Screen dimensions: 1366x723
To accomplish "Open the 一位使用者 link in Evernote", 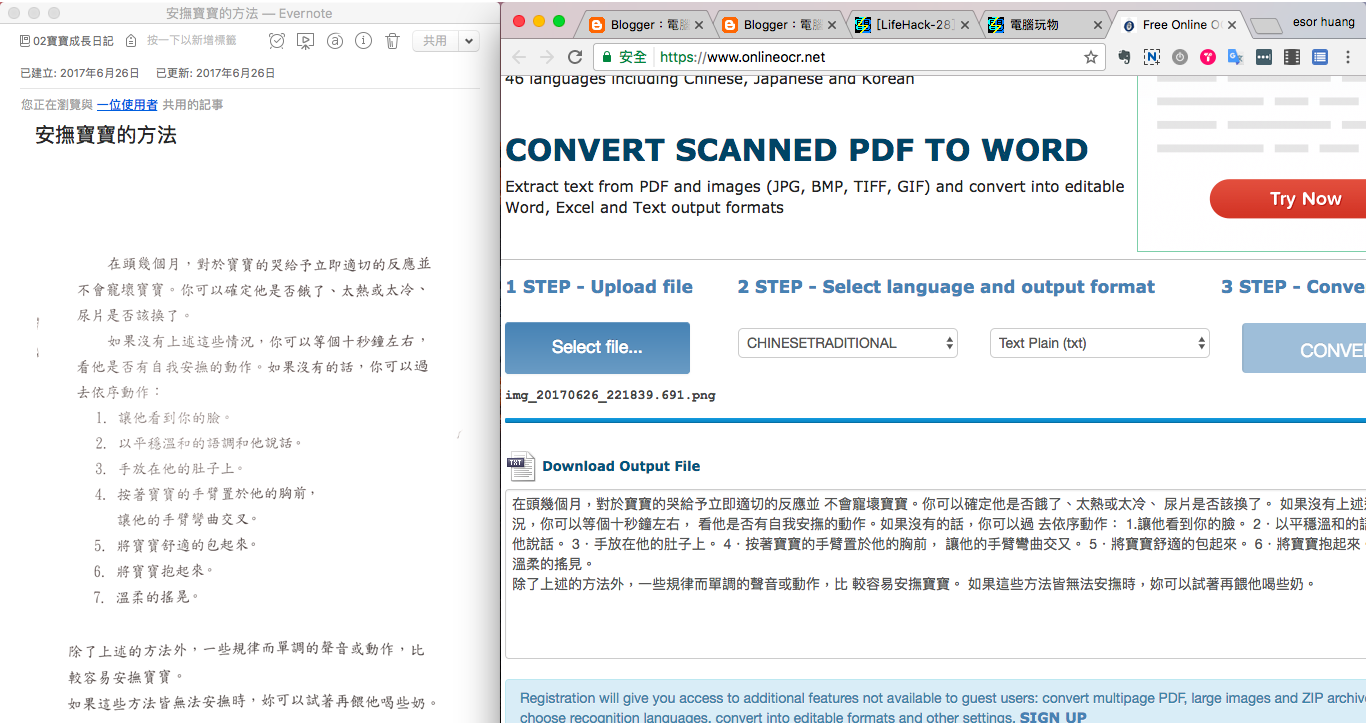I will click(x=127, y=104).
